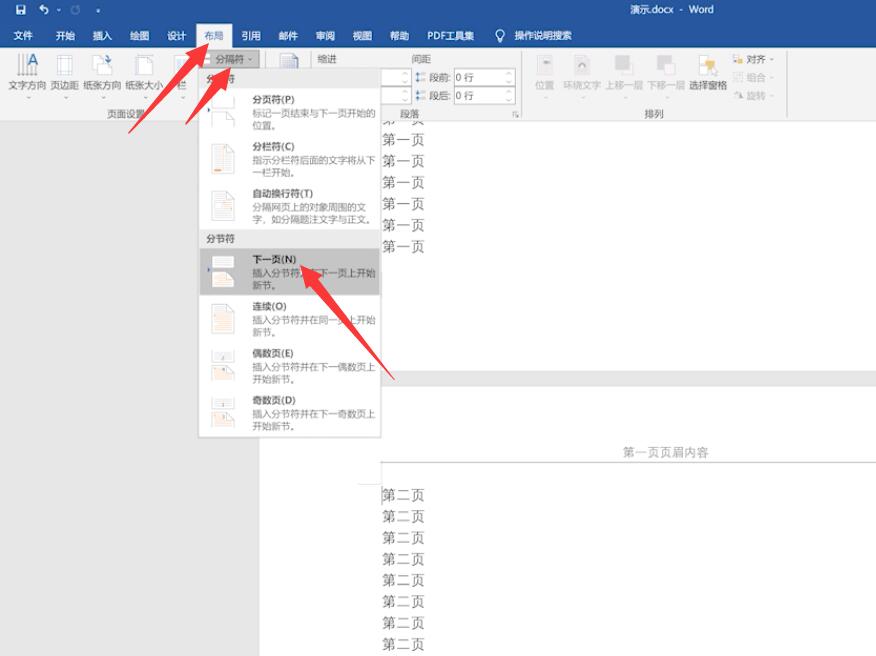Adjust the 段前 spinner arrows
This screenshot has height=656, width=876.
coord(509,77)
